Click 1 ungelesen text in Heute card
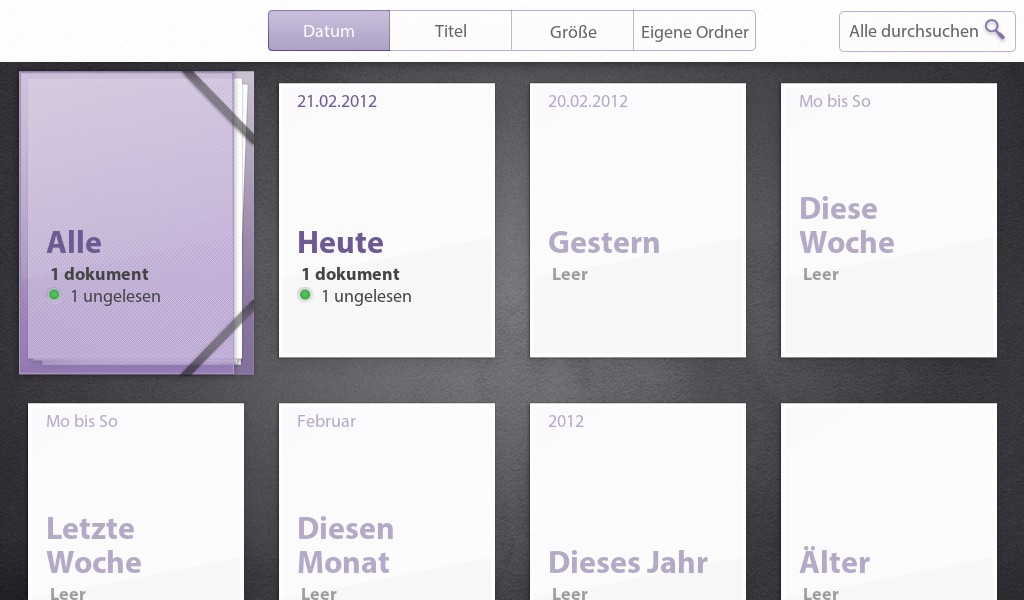1024x600 pixels. (366, 296)
